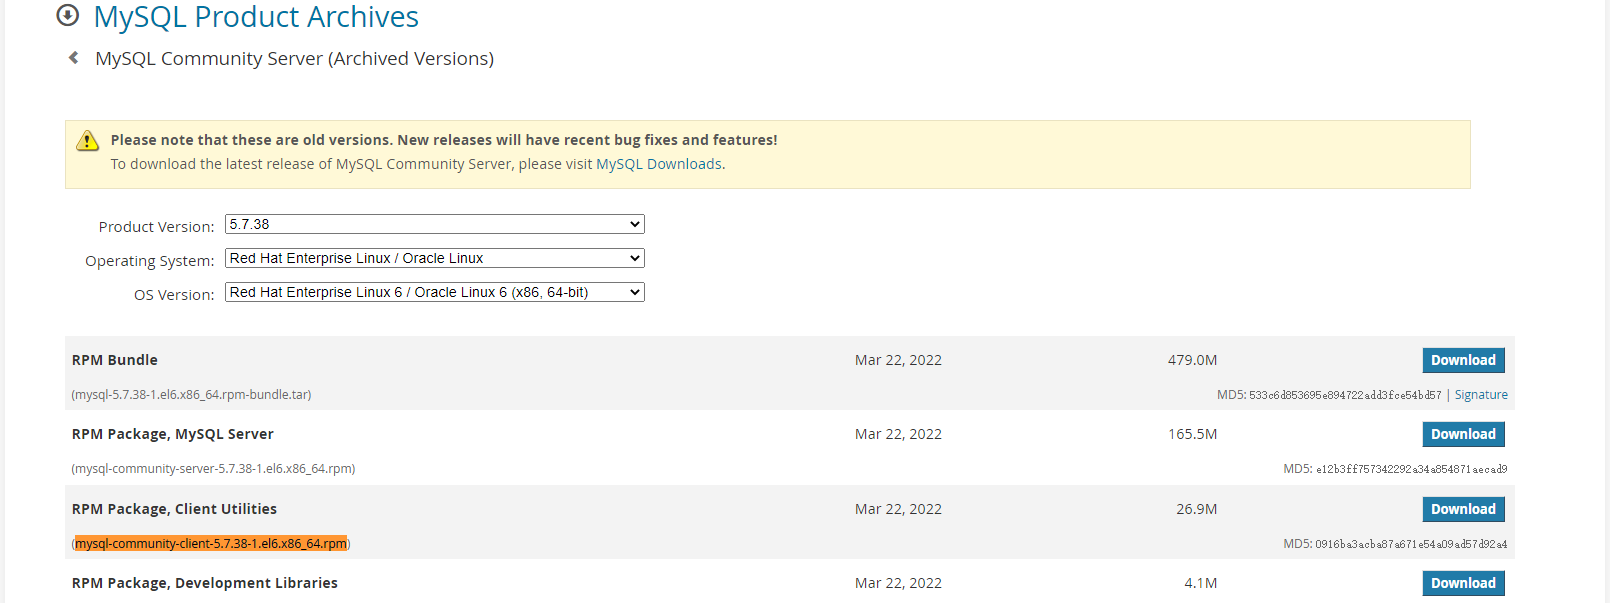Open the OS Version dropdown
The height and width of the screenshot is (603, 1610).
tap(434, 292)
